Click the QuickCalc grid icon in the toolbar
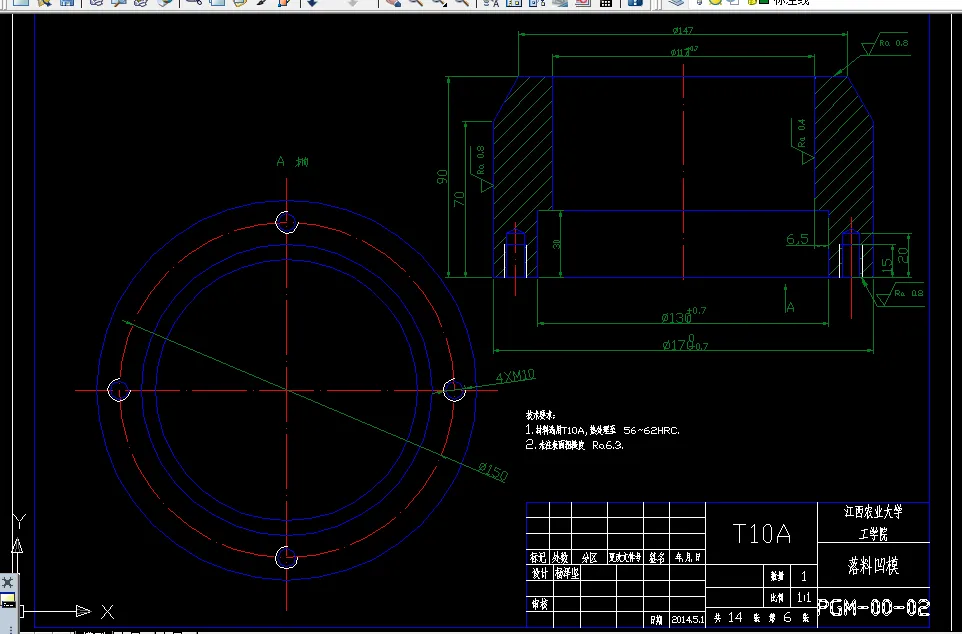962x634 pixels. pos(606,2)
